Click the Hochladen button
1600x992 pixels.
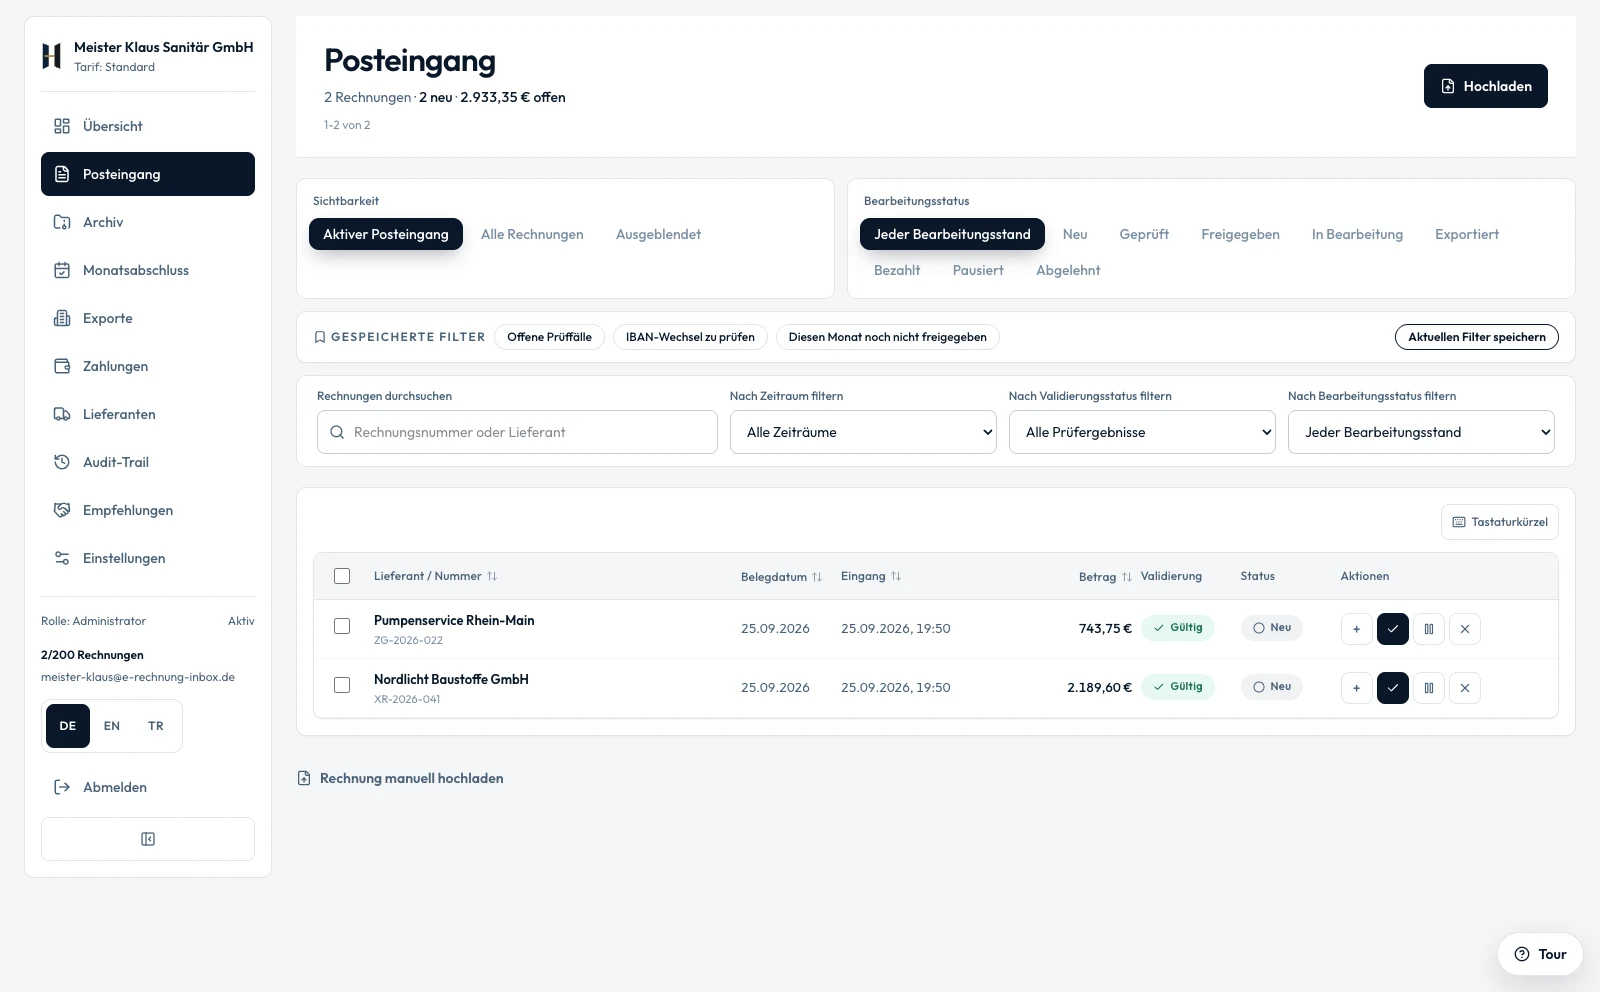(1486, 86)
